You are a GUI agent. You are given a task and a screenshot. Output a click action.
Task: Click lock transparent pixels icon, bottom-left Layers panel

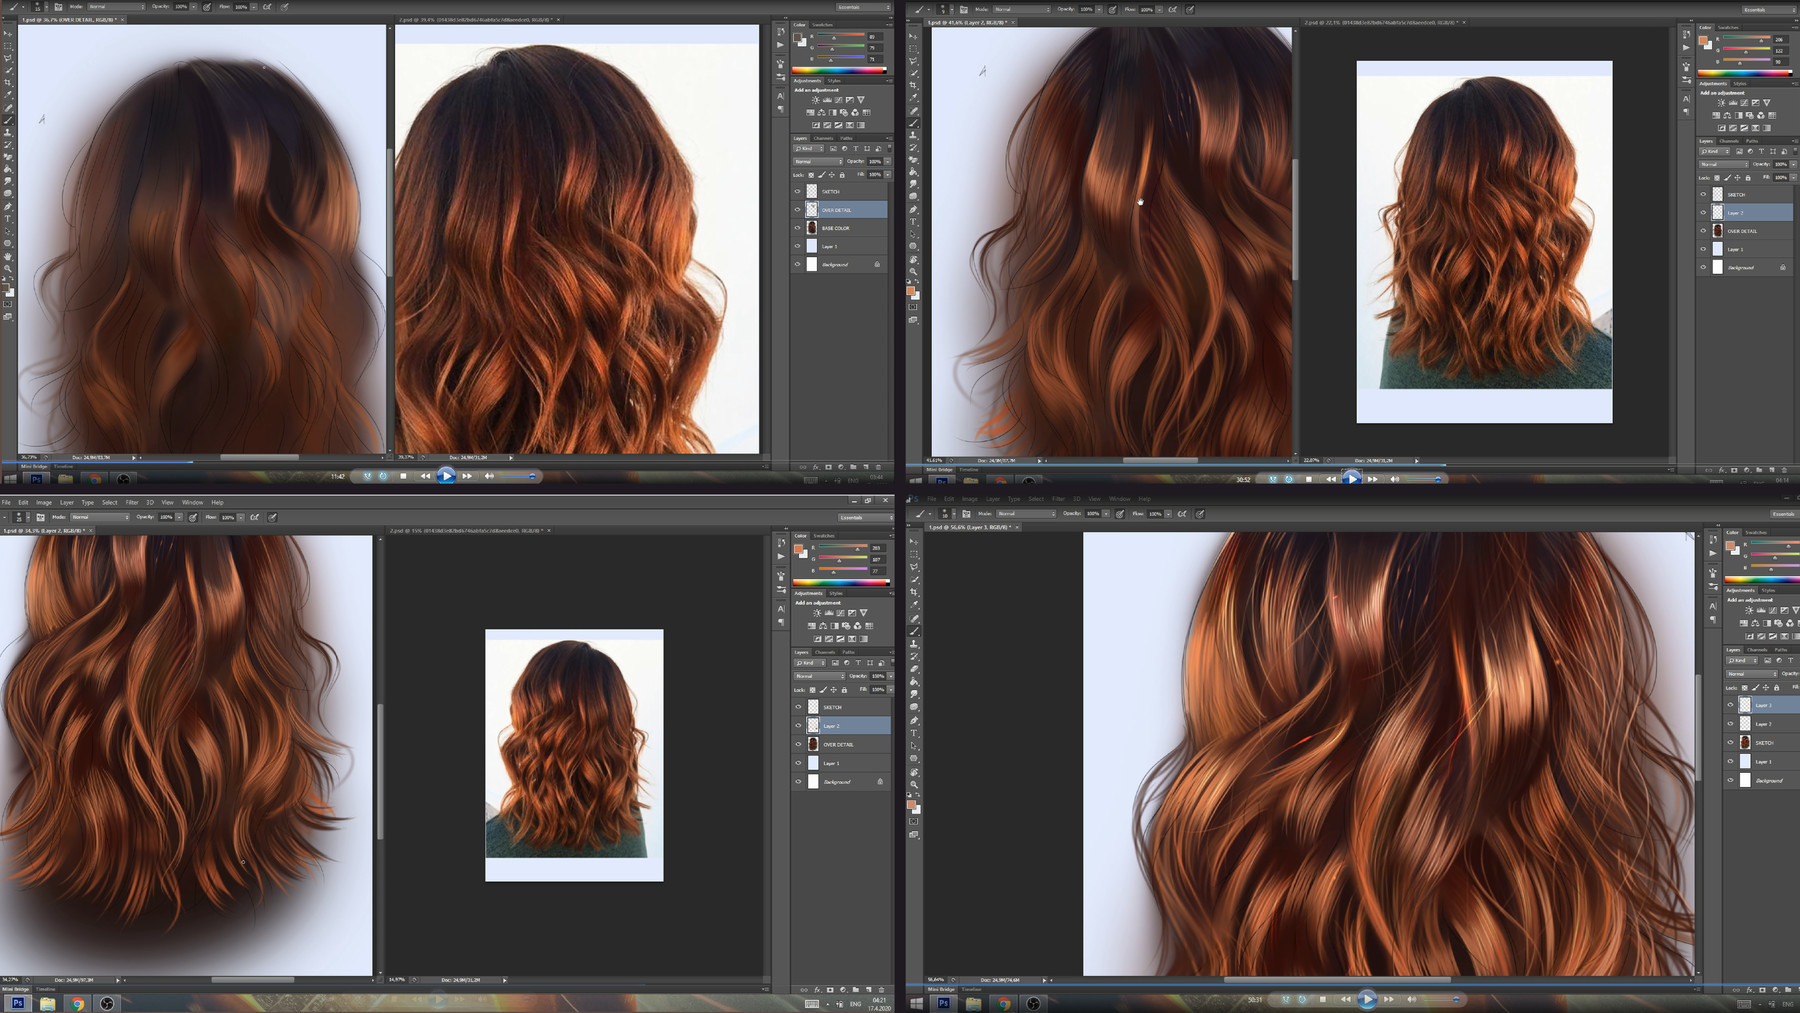click(812, 690)
